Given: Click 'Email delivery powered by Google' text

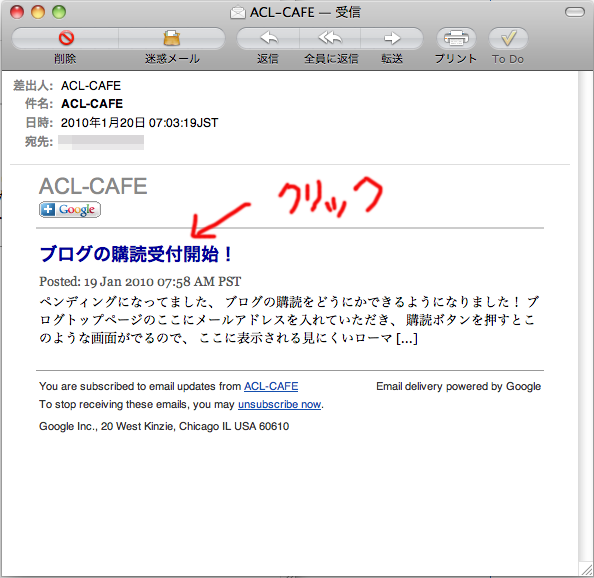Looking at the screenshot, I should click(458, 386).
